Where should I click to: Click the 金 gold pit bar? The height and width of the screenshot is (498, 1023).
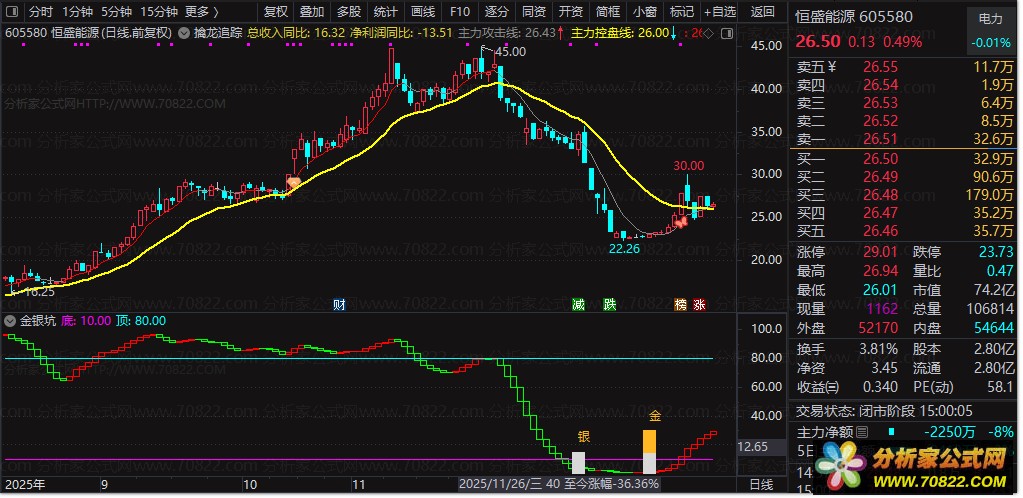coord(649,451)
